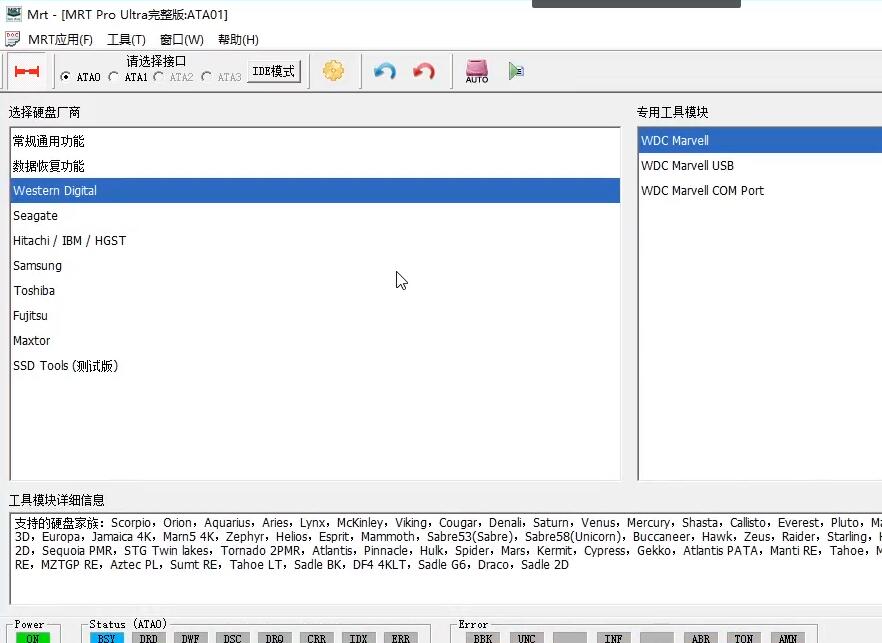Image resolution: width=882 pixels, height=643 pixels.
Task: Select Maxtor vendor row
Action: (x=315, y=340)
